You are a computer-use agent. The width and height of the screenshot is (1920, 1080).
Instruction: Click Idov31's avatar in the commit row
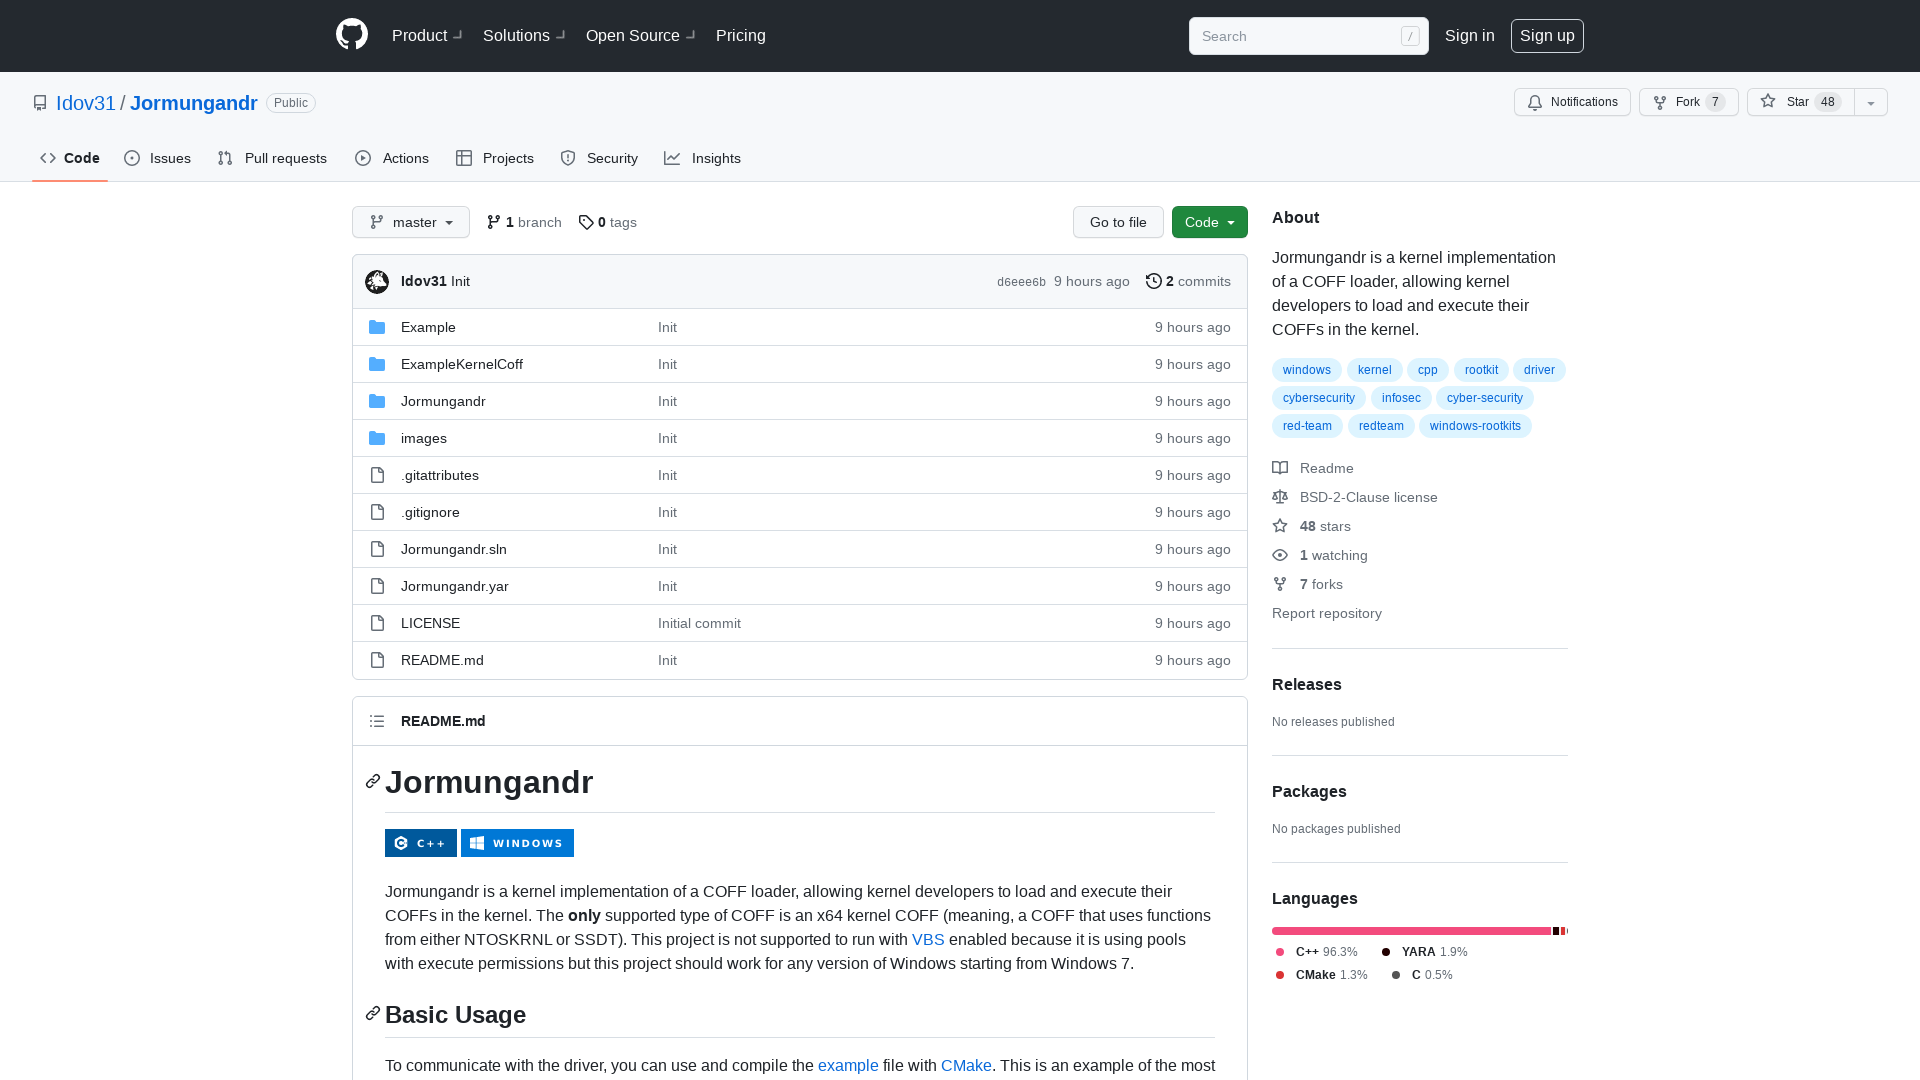point(377,282)
